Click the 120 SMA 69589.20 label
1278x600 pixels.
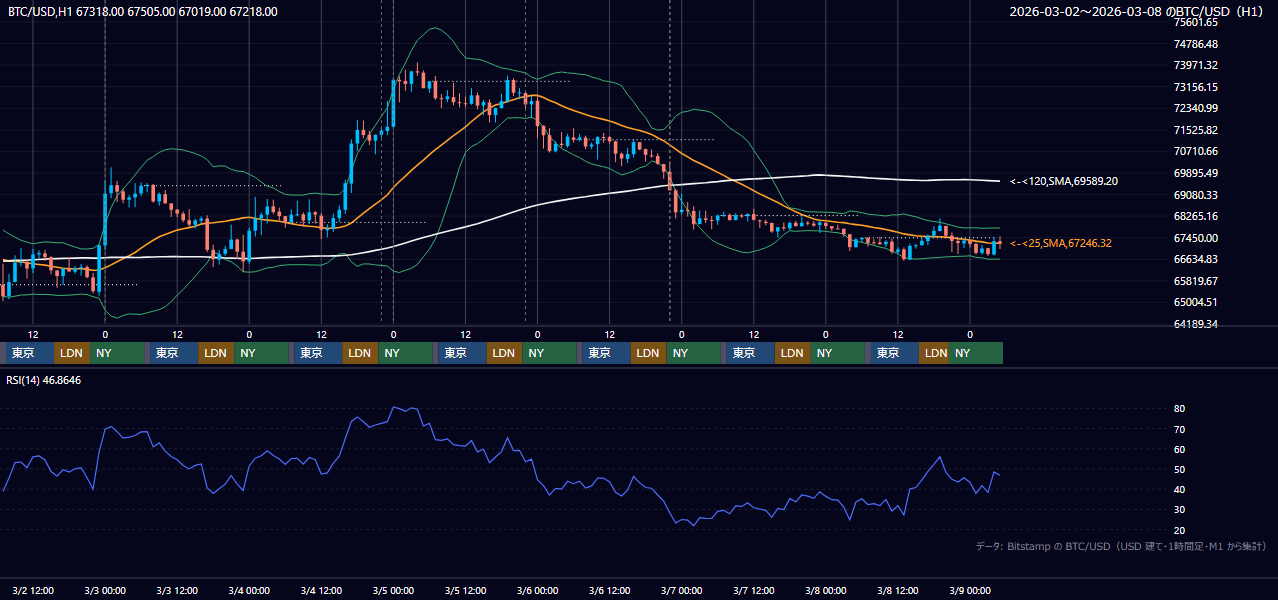pyautogui.click(x=1063, y=181)
